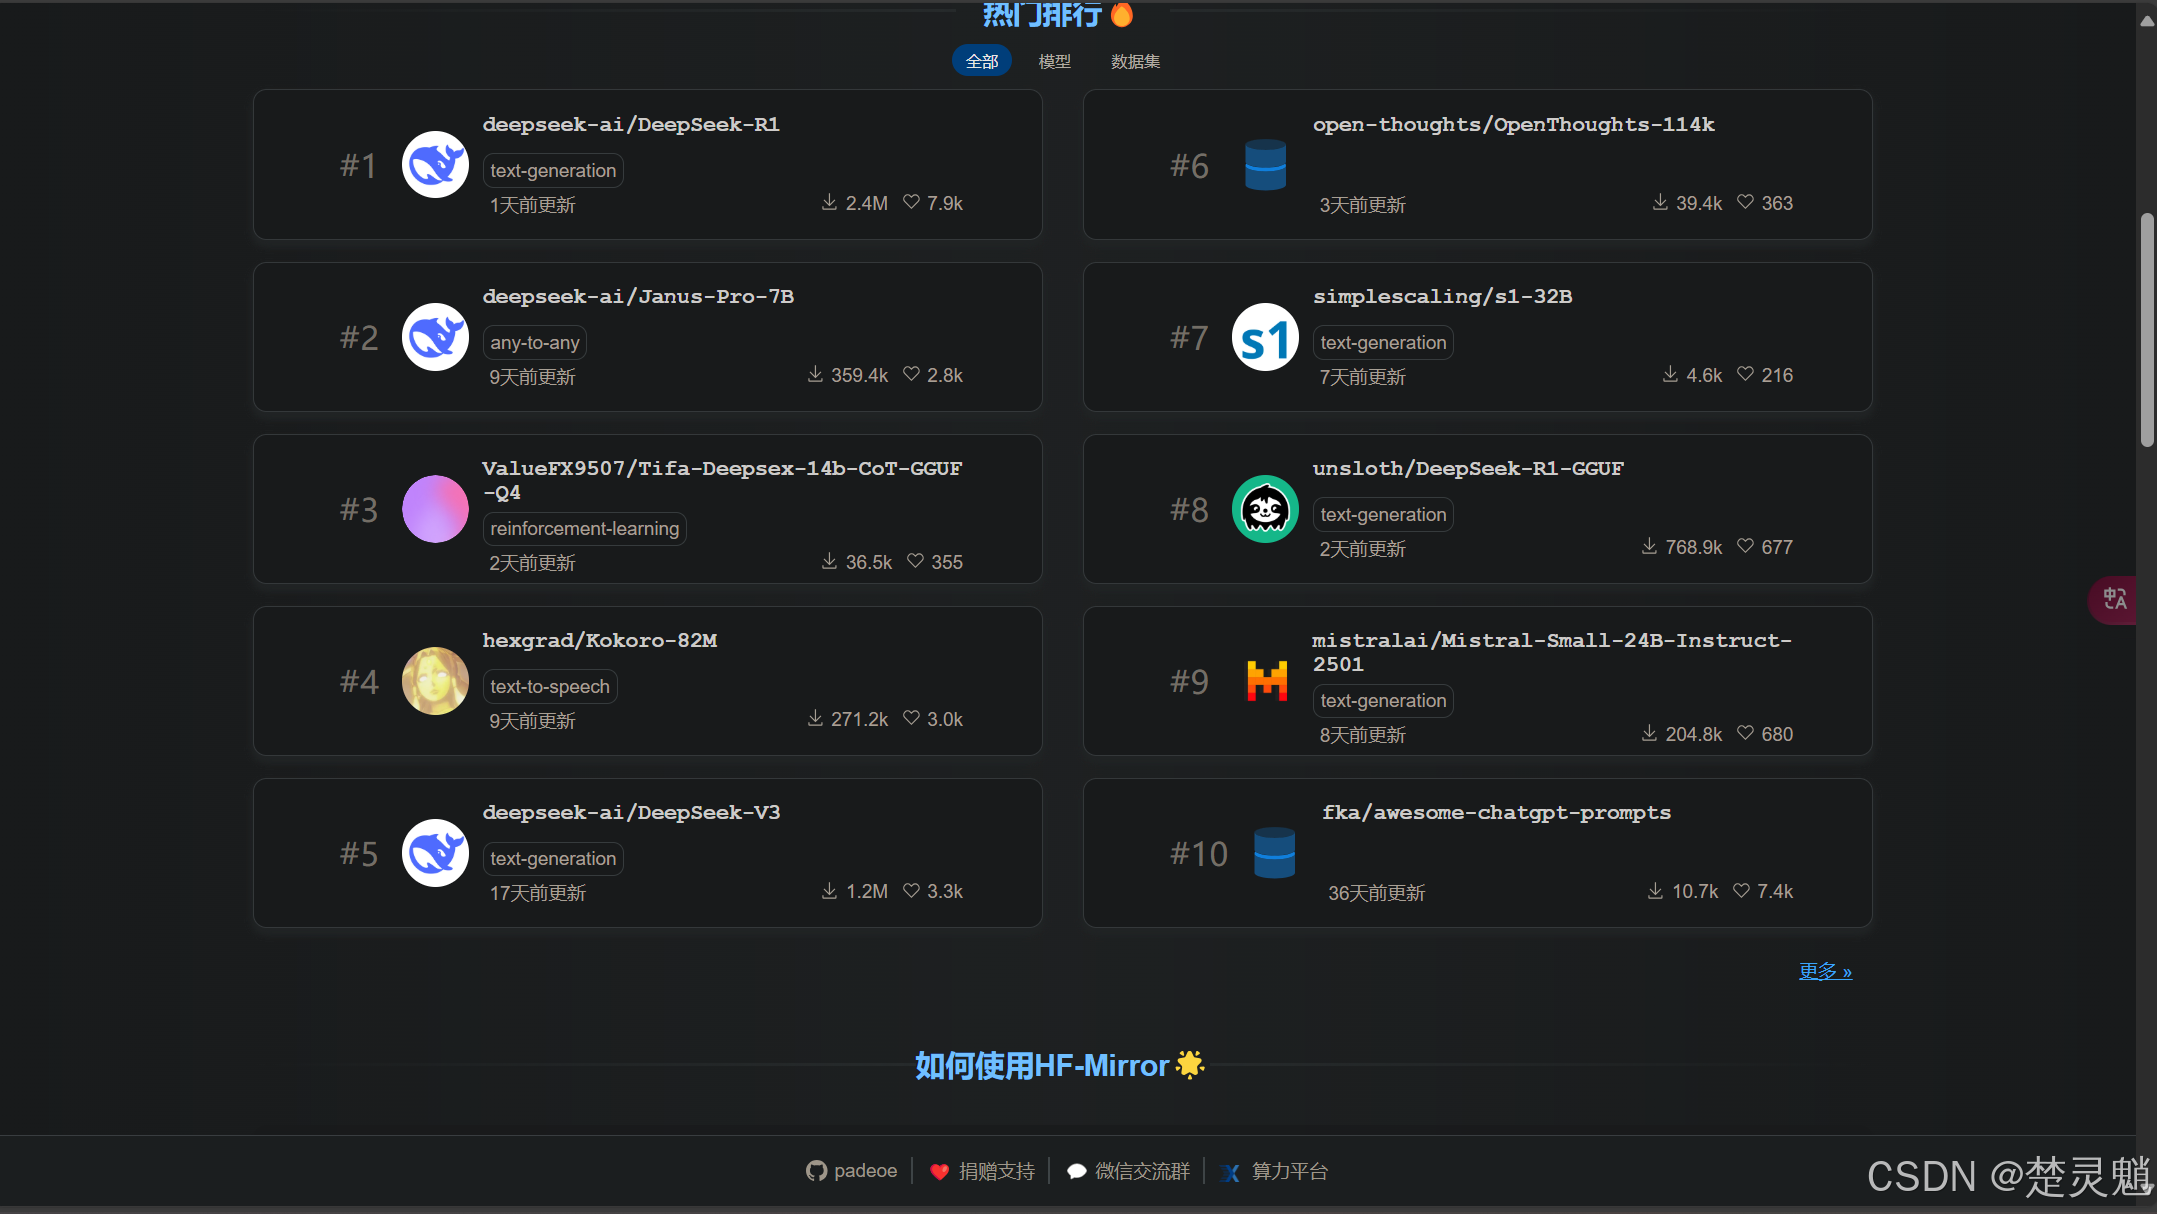Click the Mistral AI logo icon
This screenshot has height=1214, width=2157.
click(1266, 681)
